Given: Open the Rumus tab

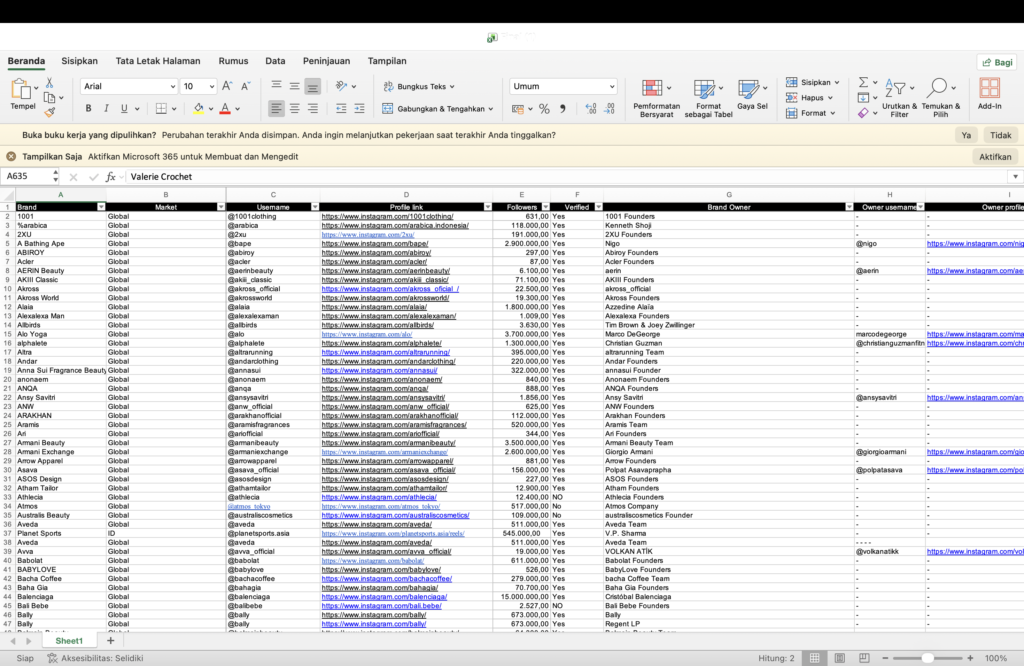Looking at the screenshot, I should click(233, 61).
